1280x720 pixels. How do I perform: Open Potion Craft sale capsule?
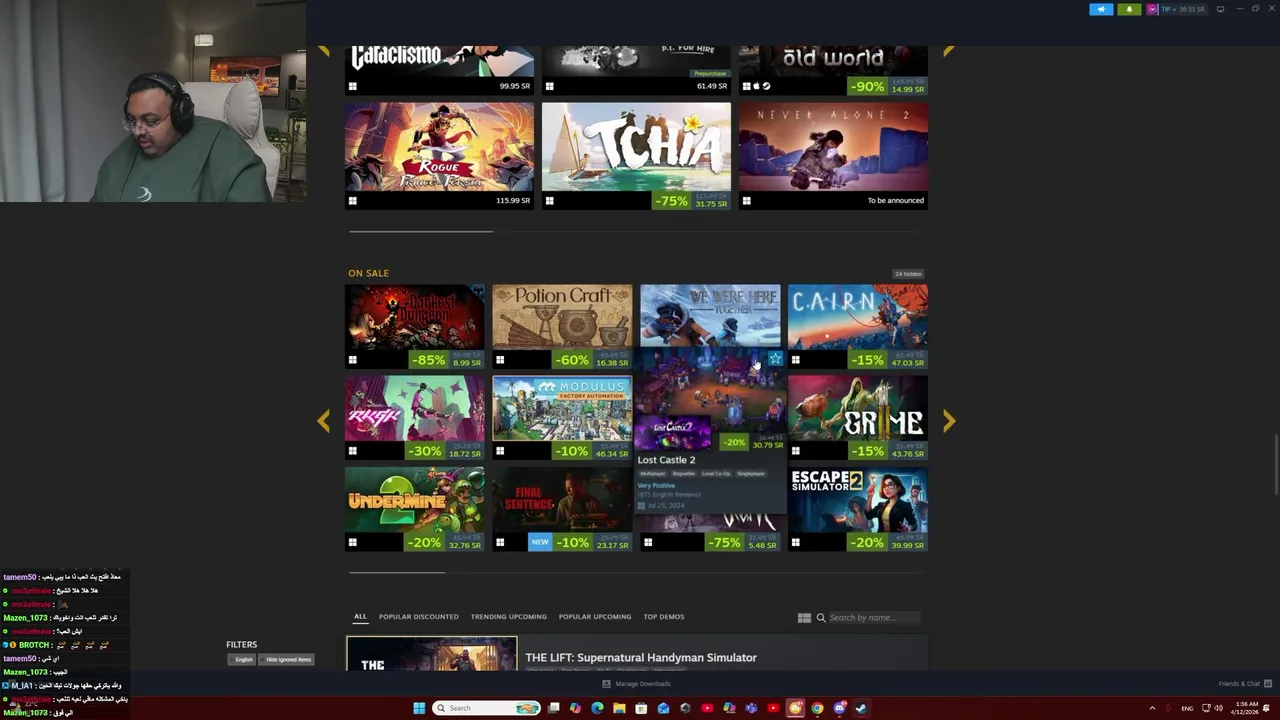562,327
